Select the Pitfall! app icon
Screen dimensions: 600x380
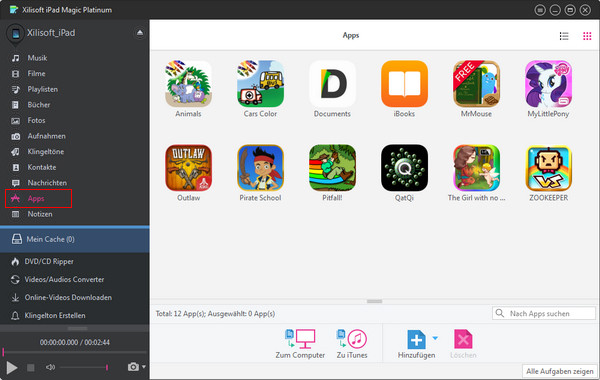pos(332,168)
